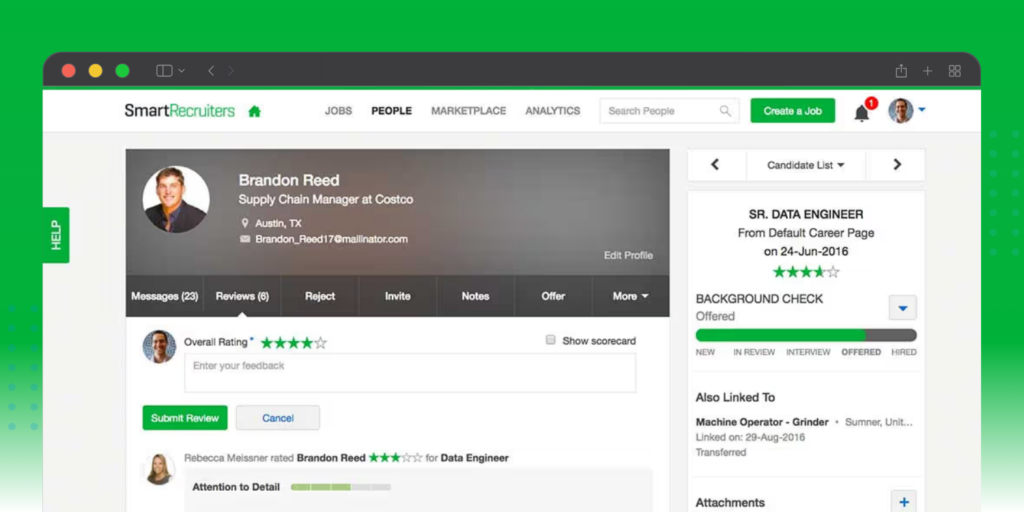The height and width of the screenshot is (512, 1024).
Task: Click the Submit Review button
Action: 185,418
